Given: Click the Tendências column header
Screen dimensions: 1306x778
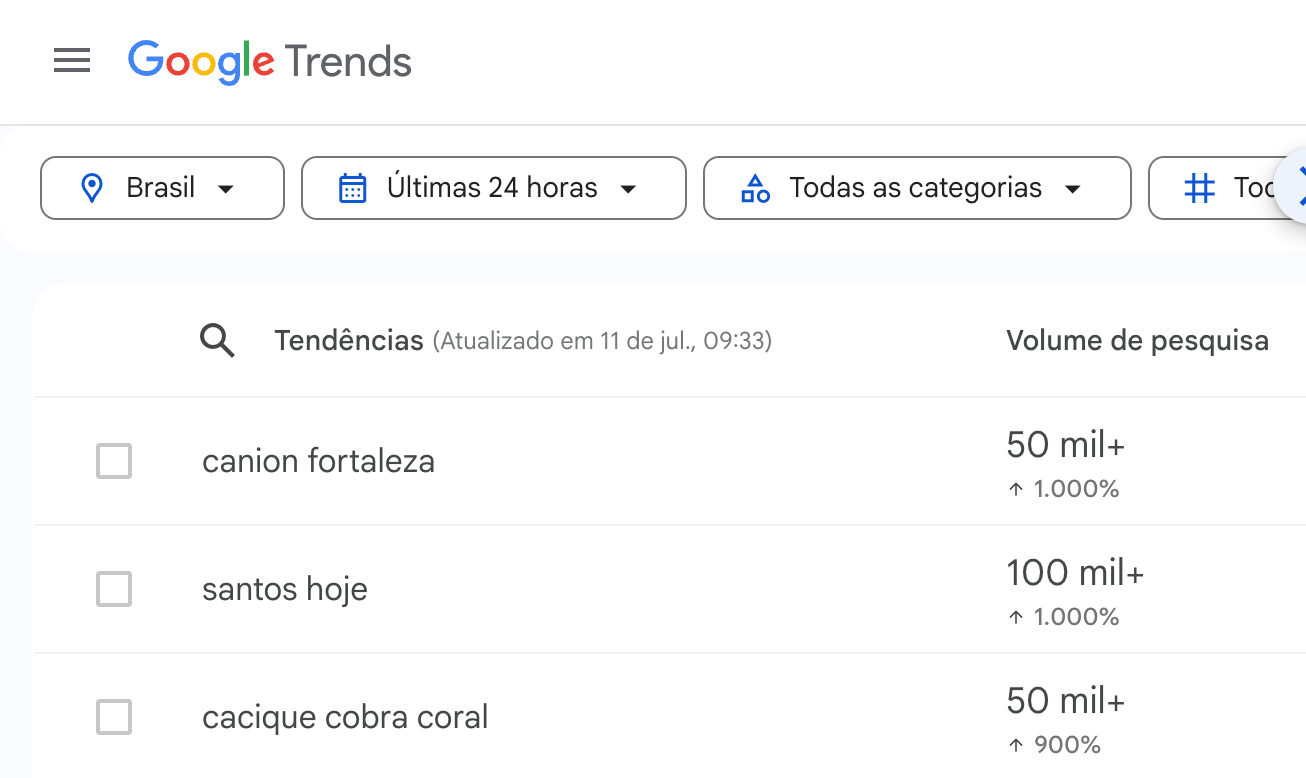Looking at the screenshot, I should point(349,341).
